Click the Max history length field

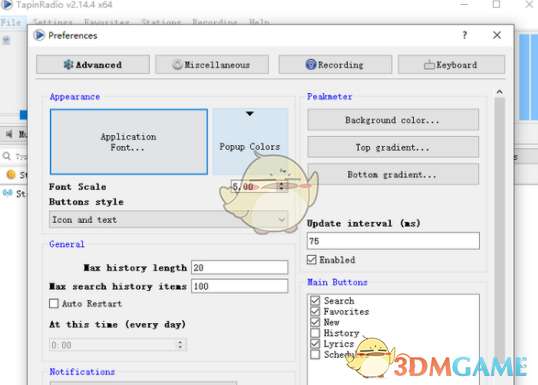(239, 267)
